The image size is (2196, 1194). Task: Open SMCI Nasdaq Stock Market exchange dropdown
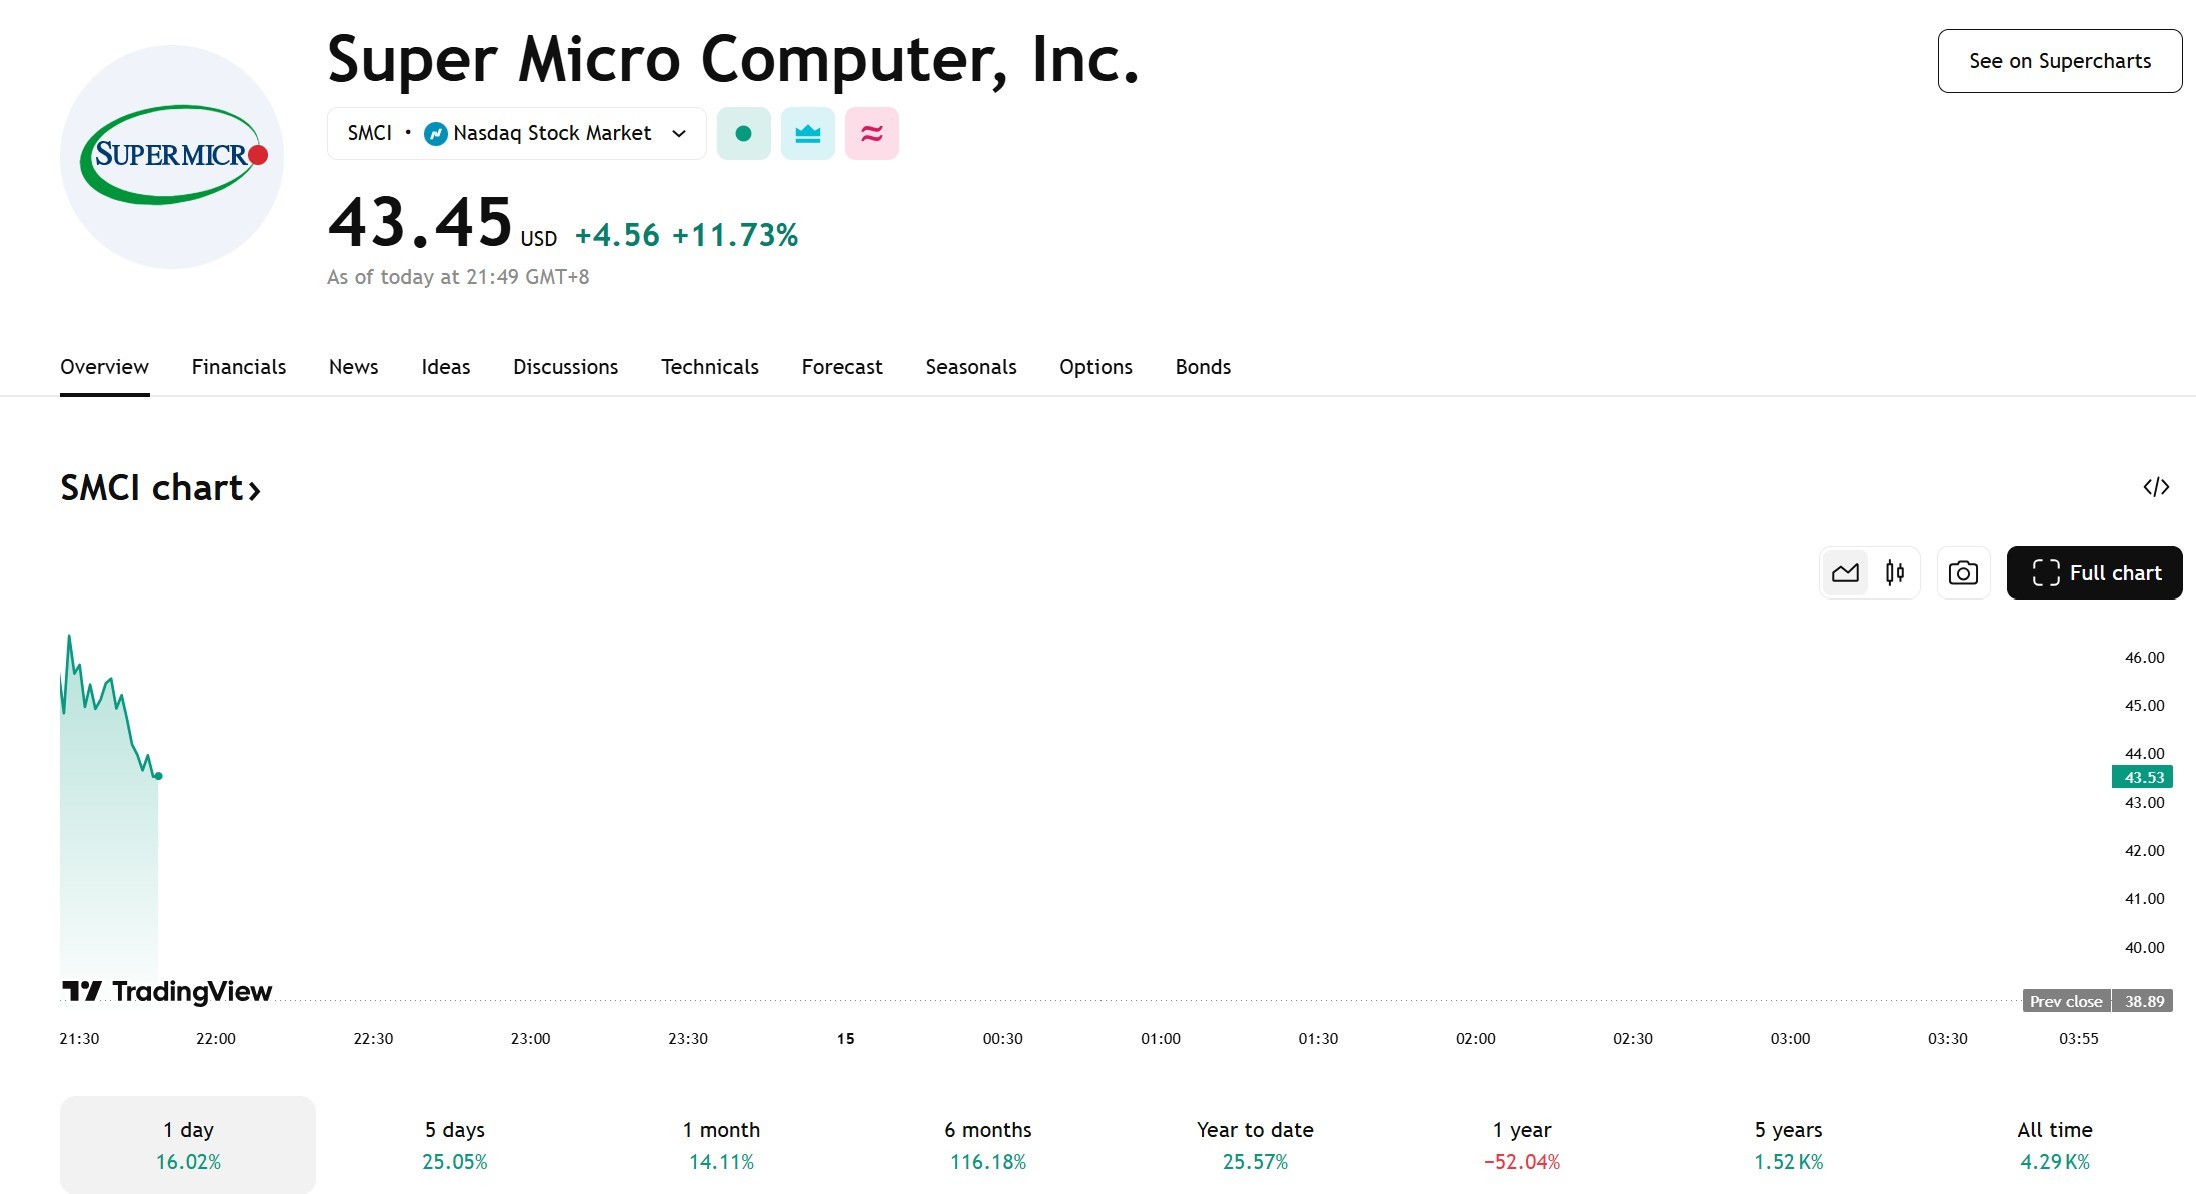(x=516, y=133)
